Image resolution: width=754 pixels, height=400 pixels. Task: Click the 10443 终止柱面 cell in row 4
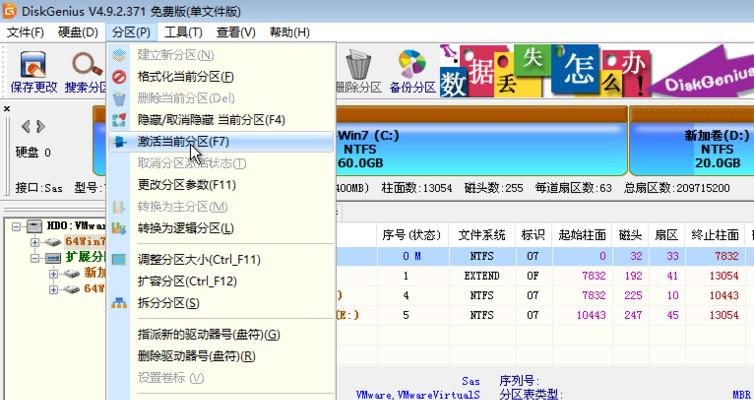coord(724,296)
